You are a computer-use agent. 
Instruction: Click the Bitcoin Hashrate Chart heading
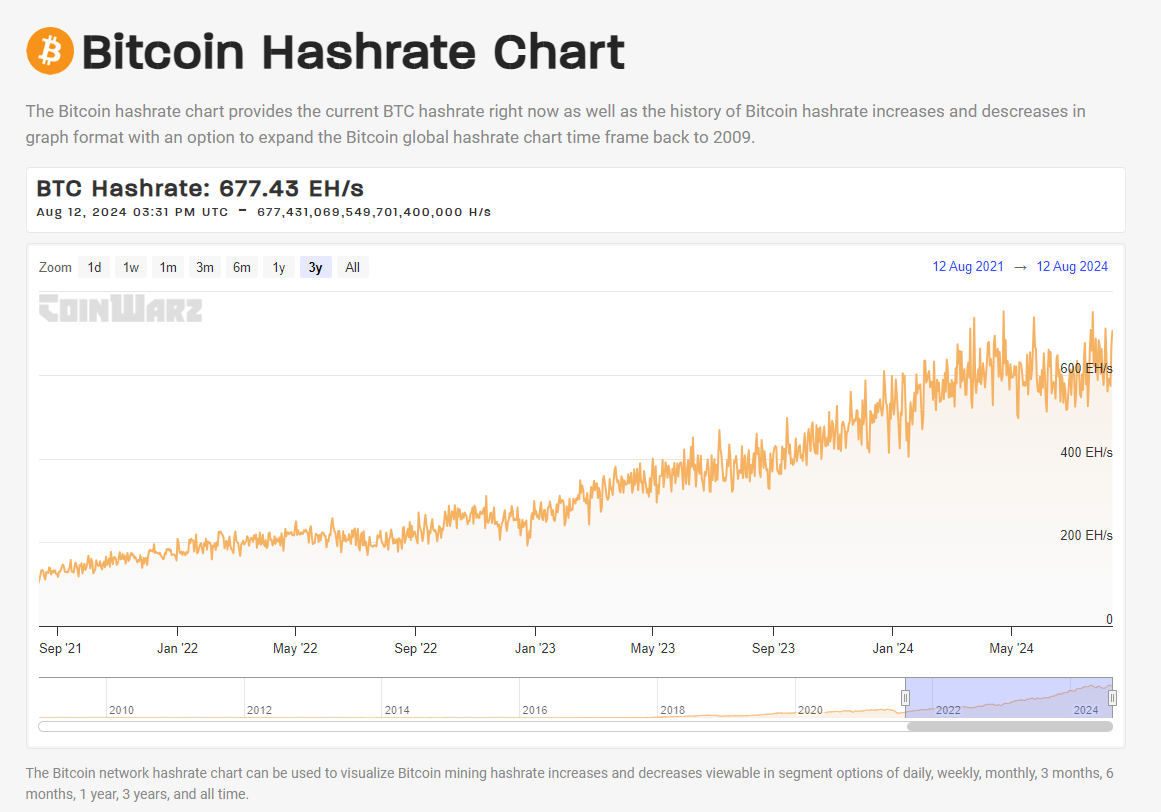coord(353,52)
